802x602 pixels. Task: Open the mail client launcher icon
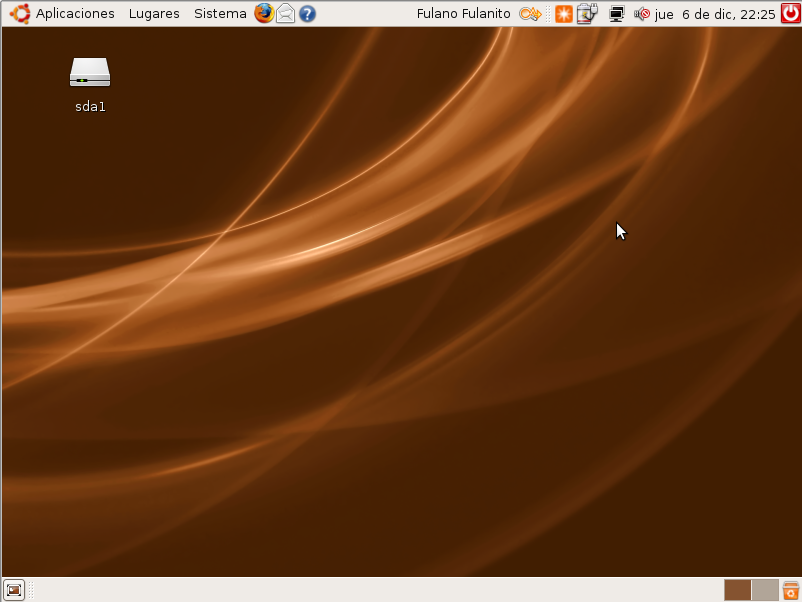tap(285, 14)
